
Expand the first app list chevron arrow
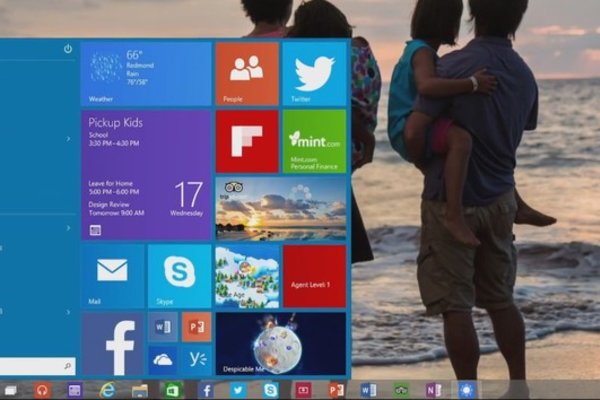click(x=68, y=139)
